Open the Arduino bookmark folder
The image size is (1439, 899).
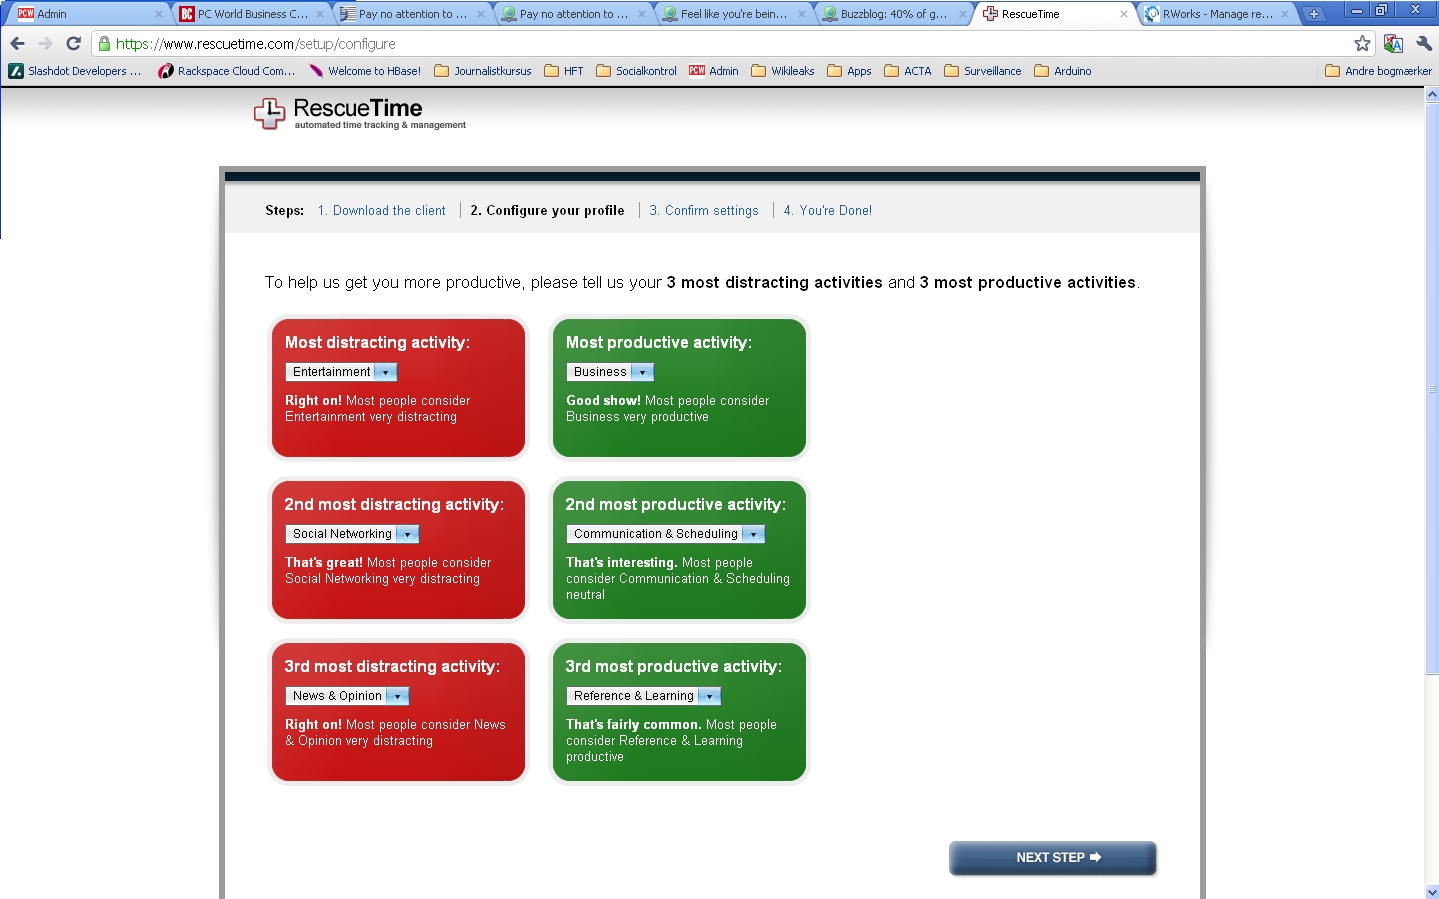click(1063, 71)
